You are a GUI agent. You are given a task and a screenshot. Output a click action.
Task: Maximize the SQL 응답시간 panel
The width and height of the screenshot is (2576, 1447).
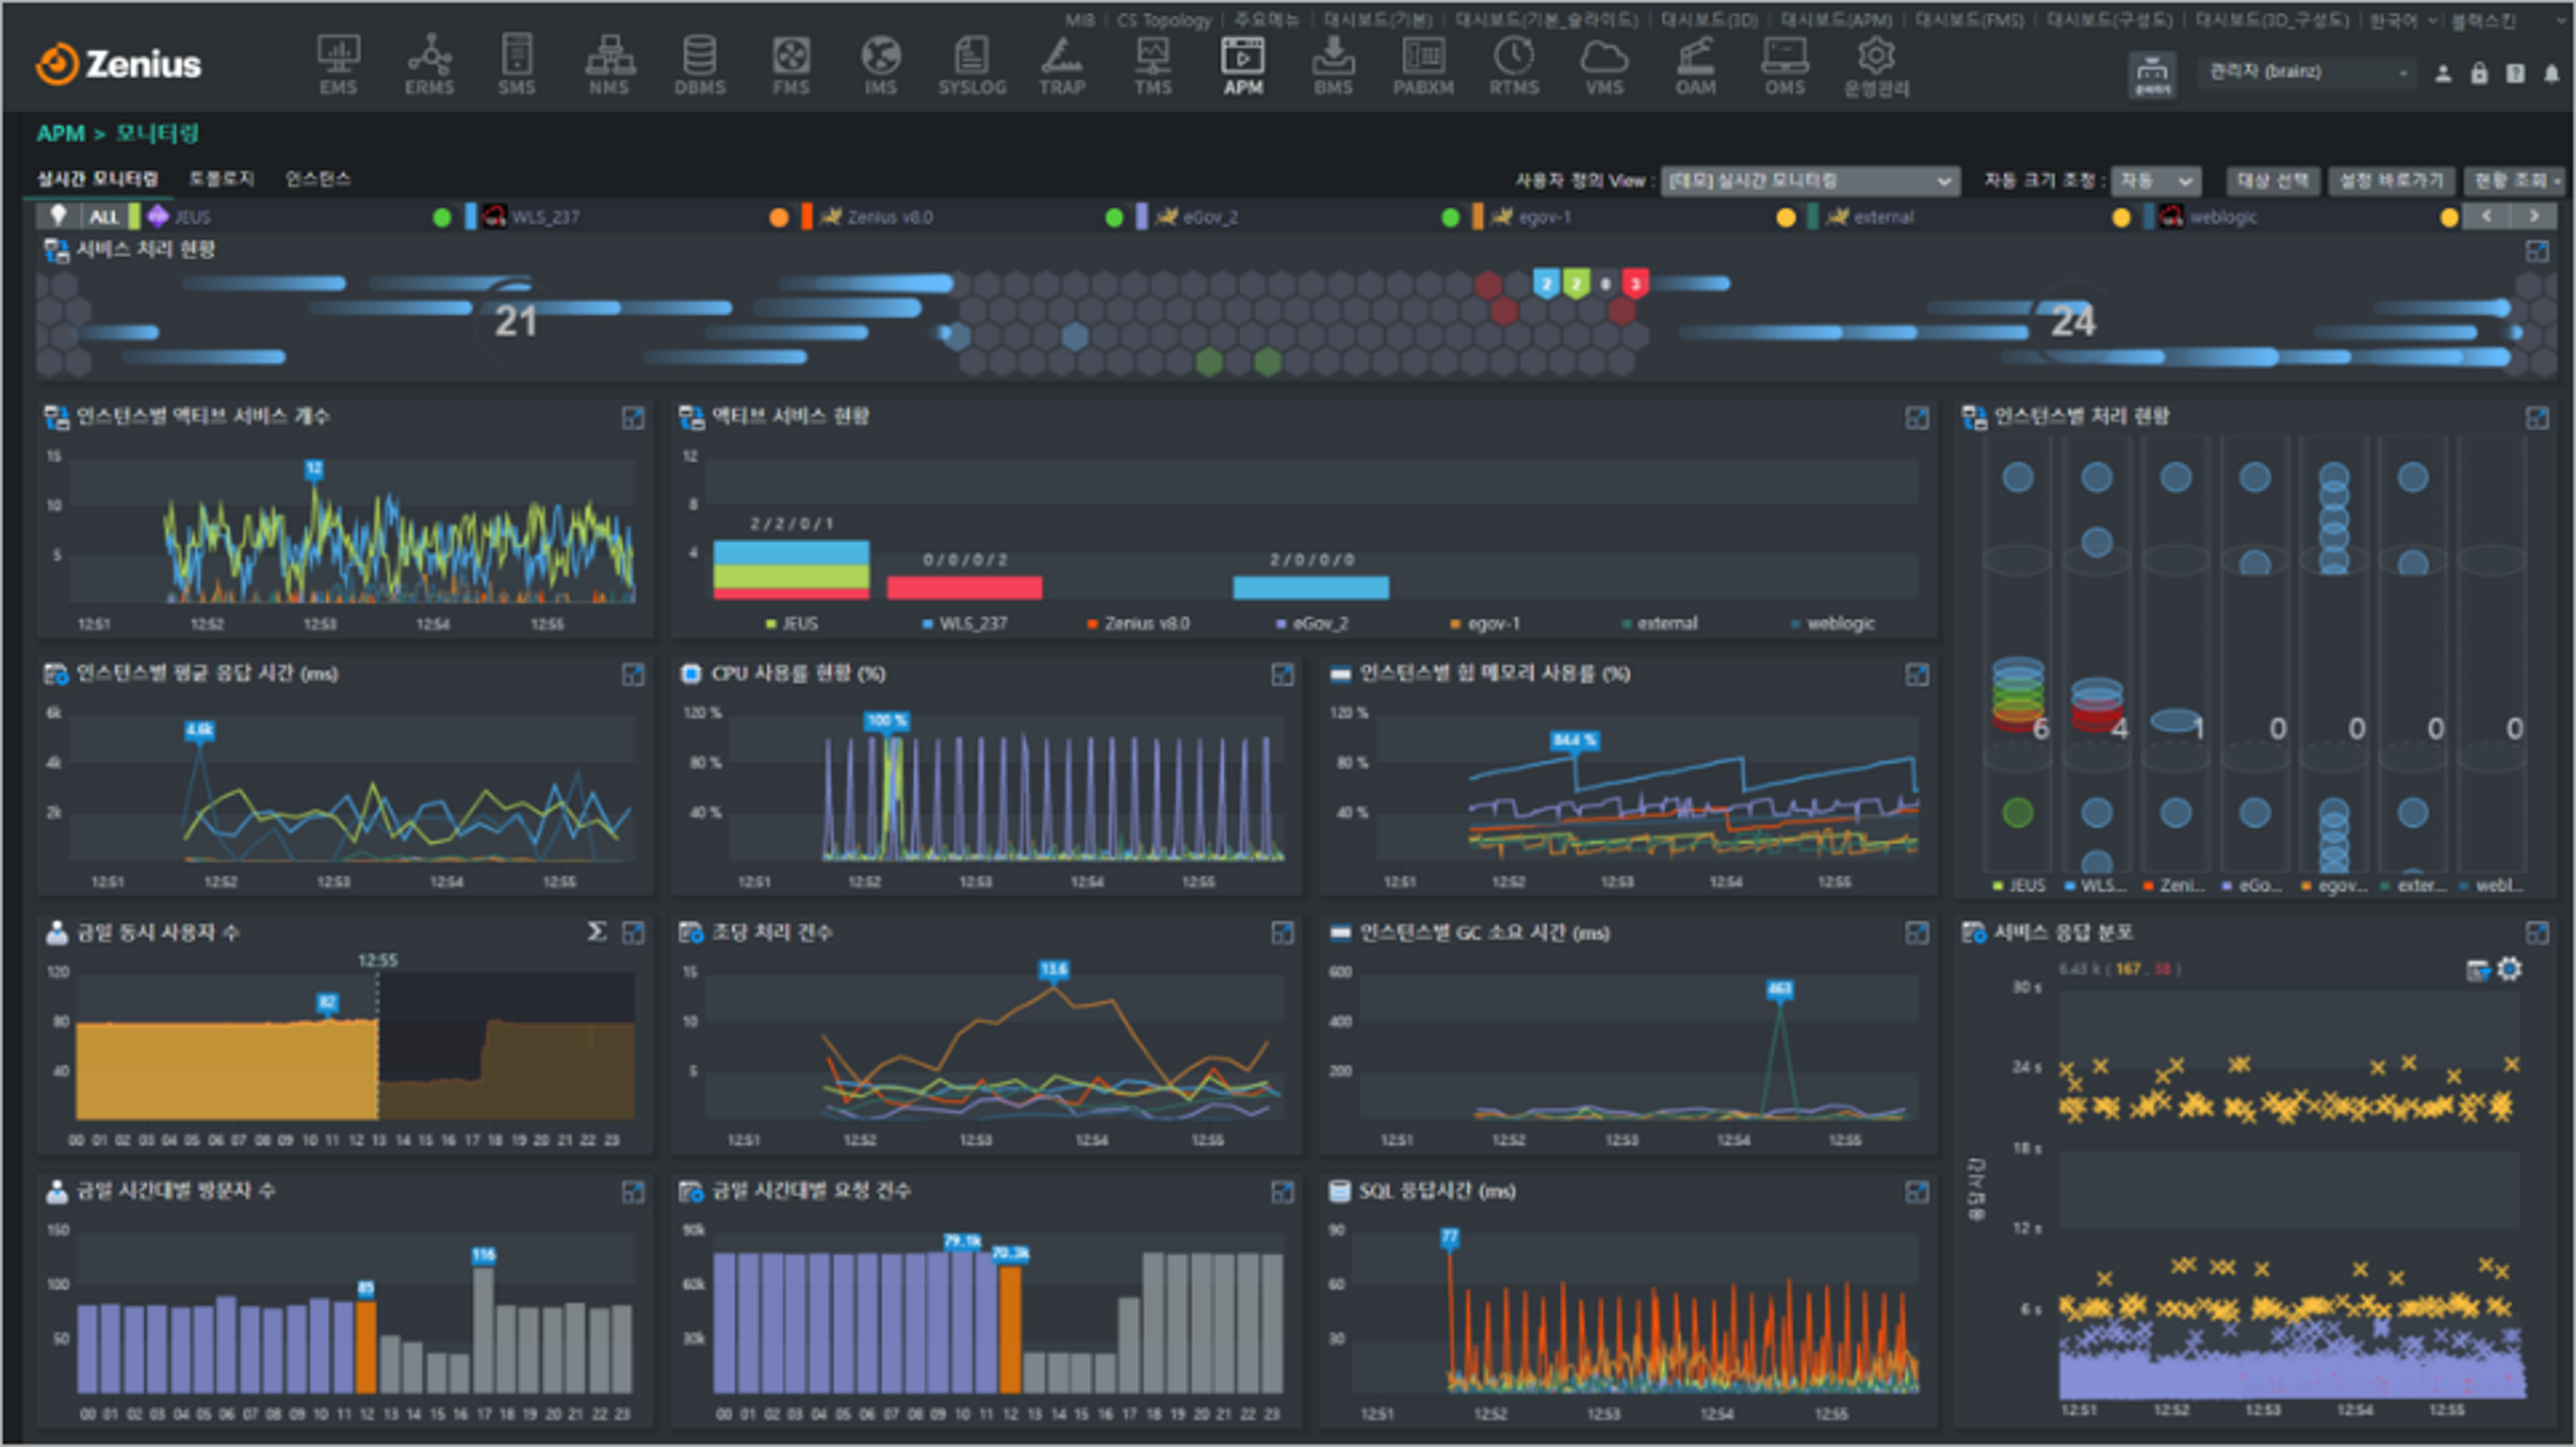coord(1916,1191)
